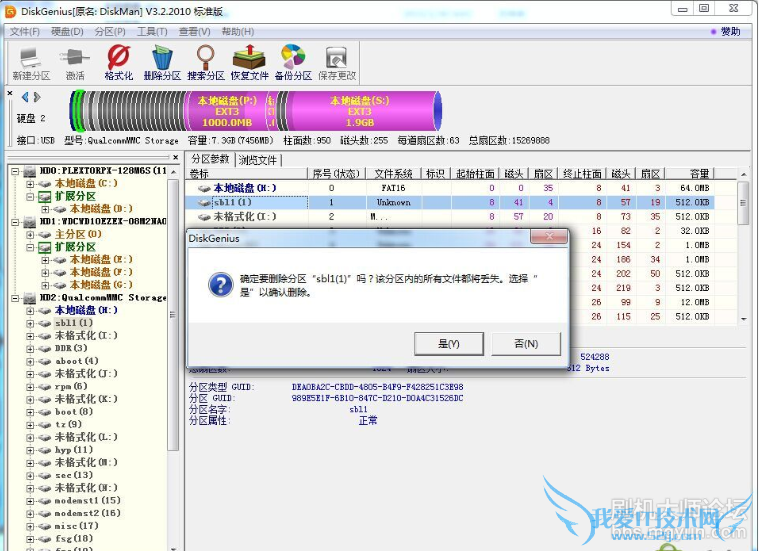
Task: Open the 查看(V) menu
Action: coord(195,31)
